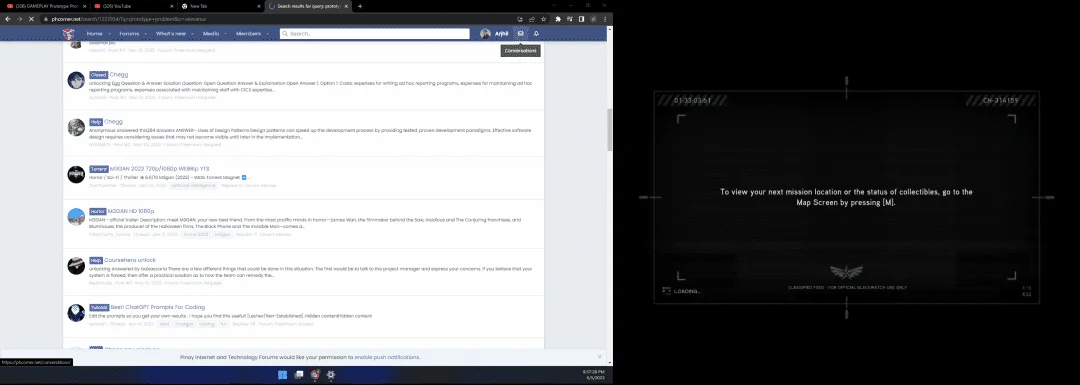The image size is (1080, 385).
Task: Dismiss the push notifications banner
Action: tap(600, 357)
